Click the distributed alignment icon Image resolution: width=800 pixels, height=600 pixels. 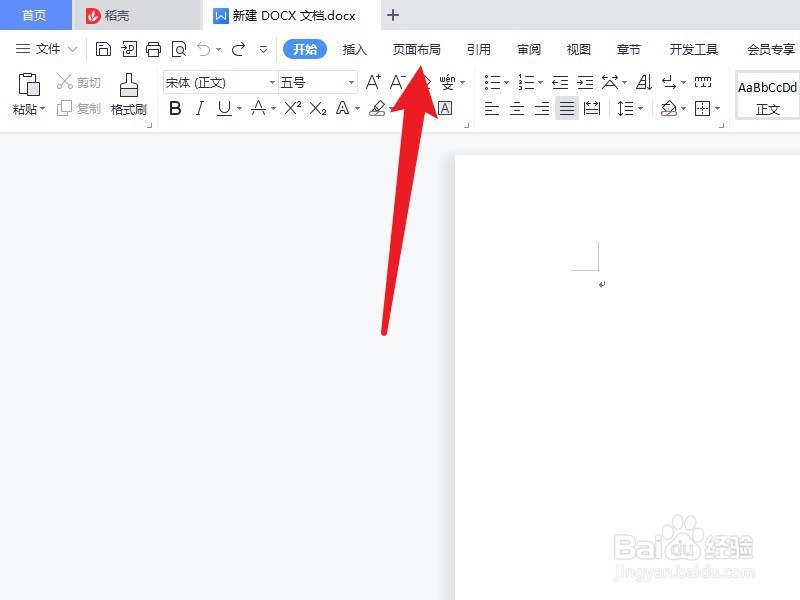pyautogui.click(x=592, y=108)
